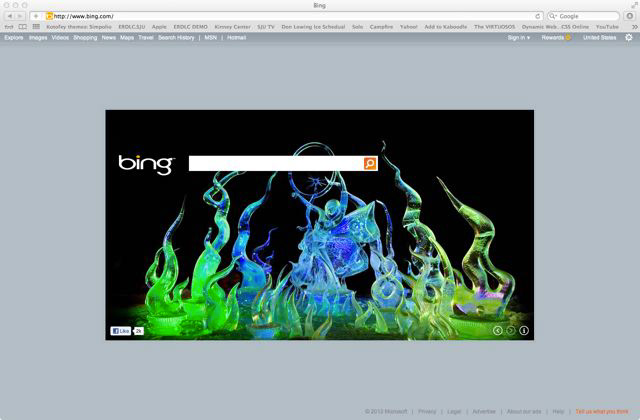640x420 pixels.
Task: Open the Solo bookmark
Action: coord(358,27)
